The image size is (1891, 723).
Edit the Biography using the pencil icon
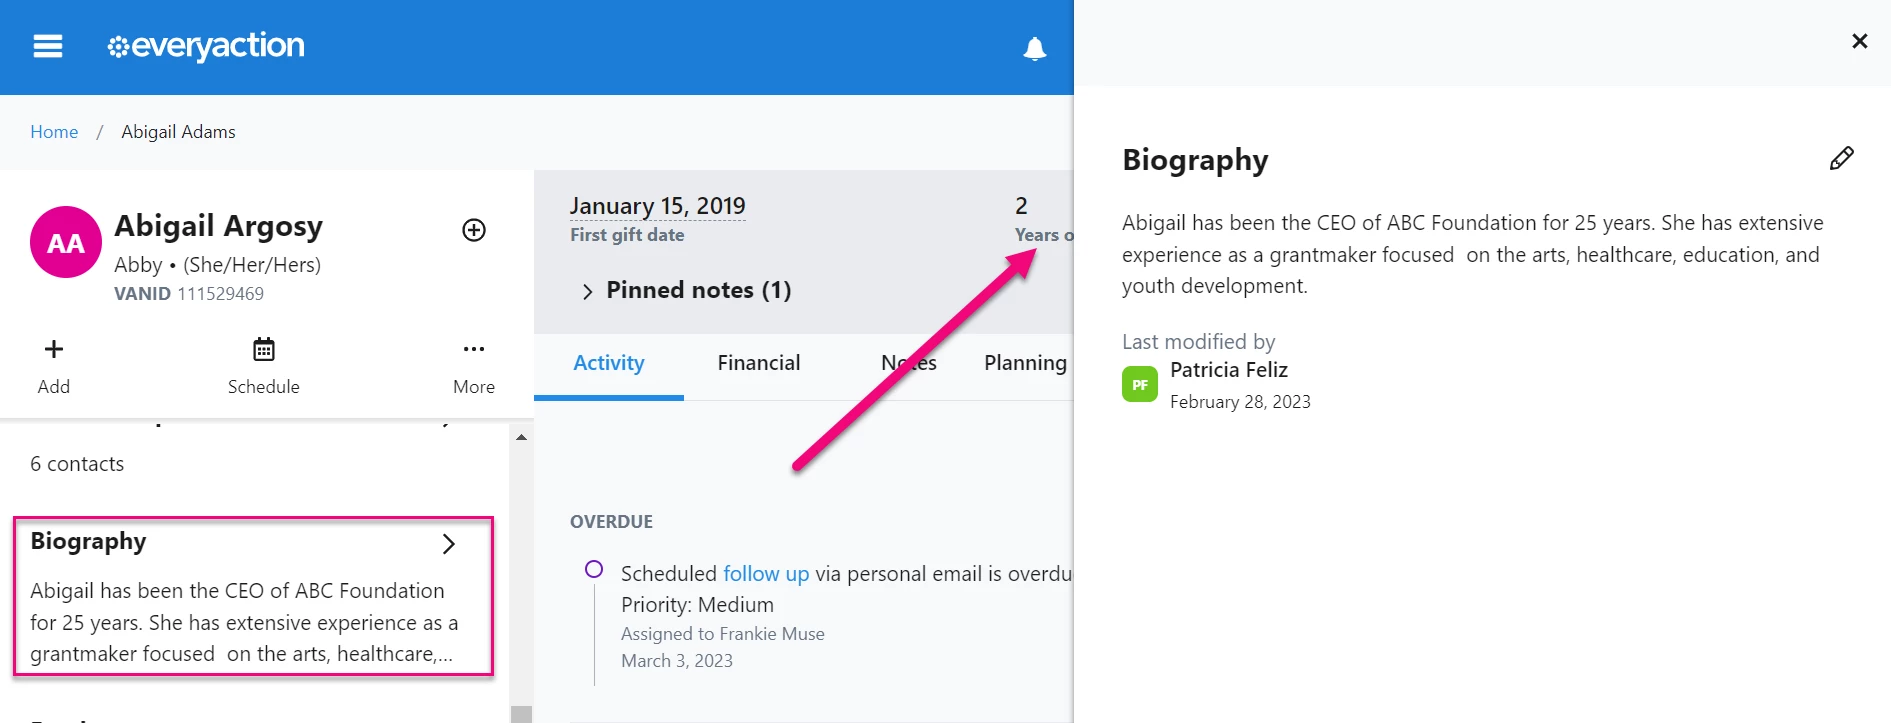[1841, 158]
